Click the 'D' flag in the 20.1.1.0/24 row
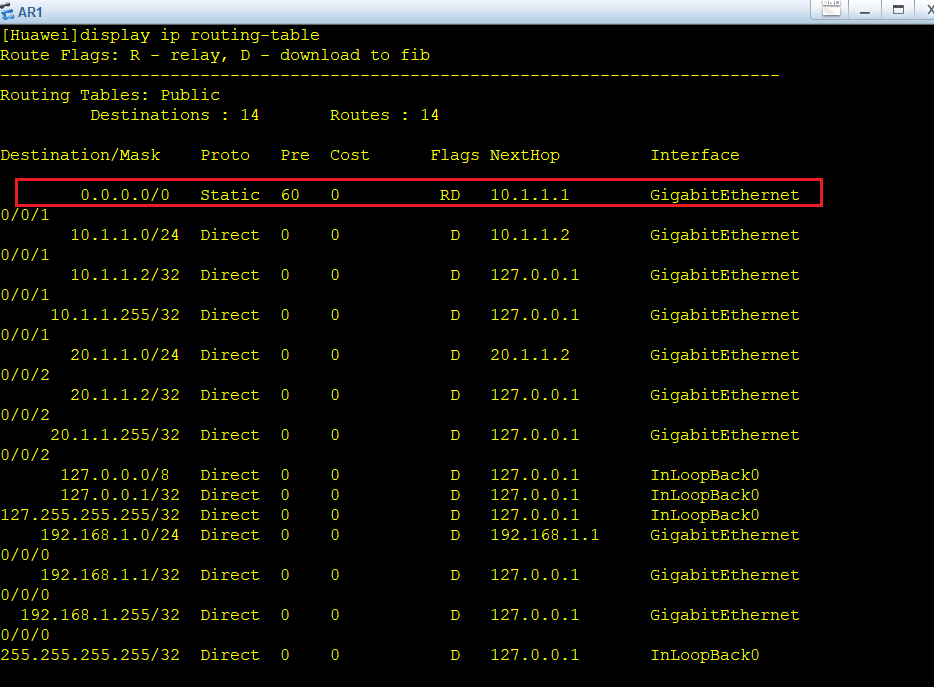Image resolution: width=934 pixels, height=687 pixels. (x=455, y=355)
